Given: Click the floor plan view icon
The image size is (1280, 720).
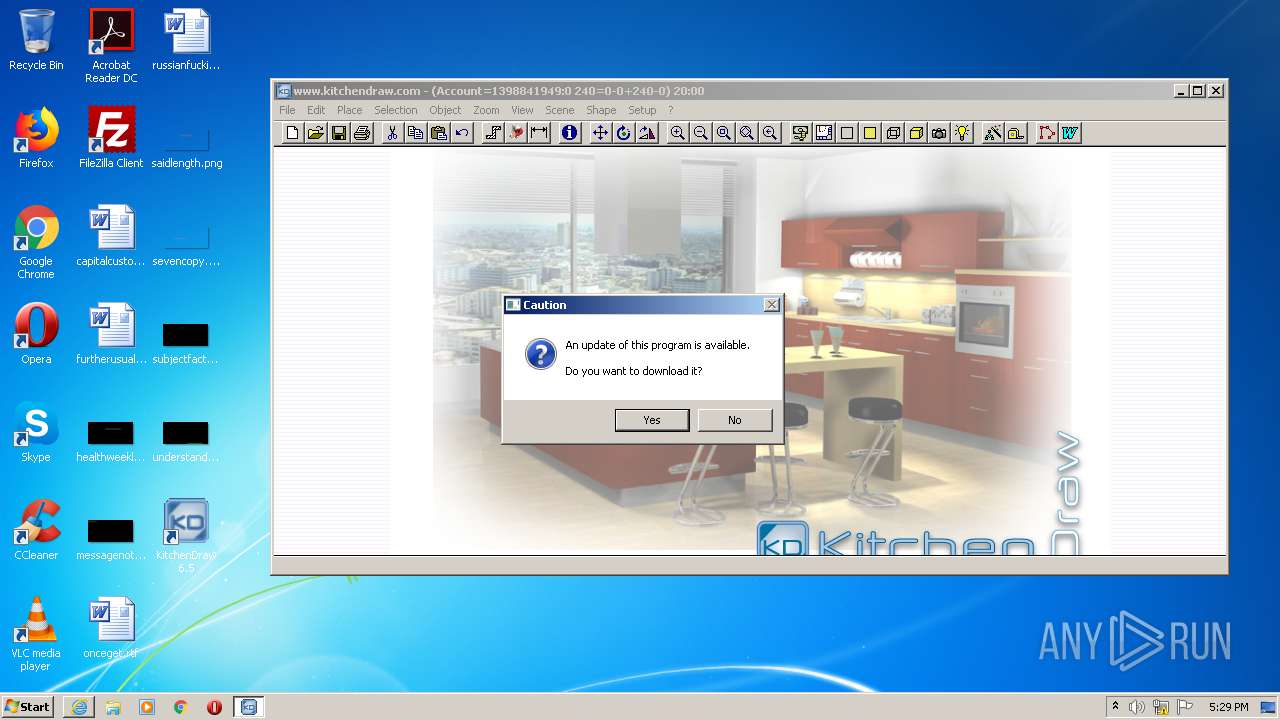Looking at the screenshot, I should coord(823,133).
